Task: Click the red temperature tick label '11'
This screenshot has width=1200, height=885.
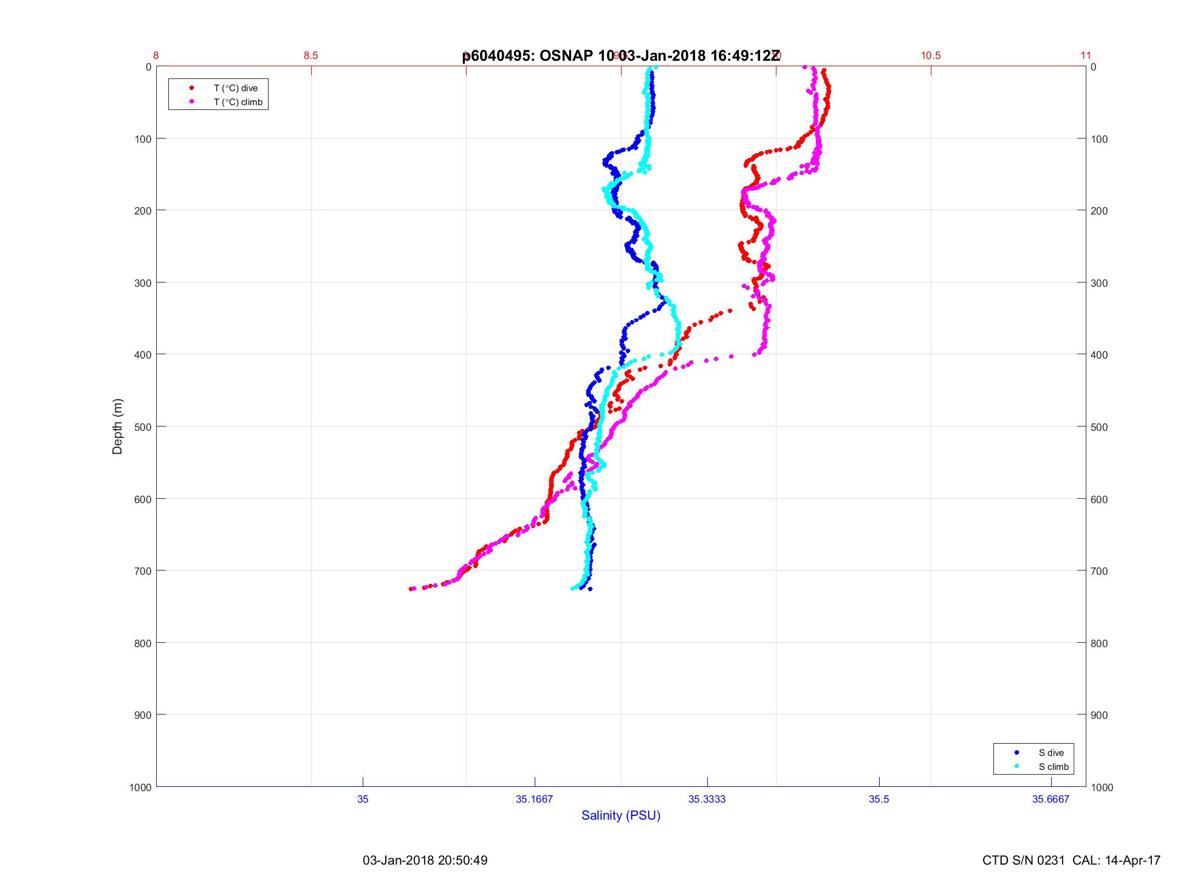Action: pos(1086,55)
